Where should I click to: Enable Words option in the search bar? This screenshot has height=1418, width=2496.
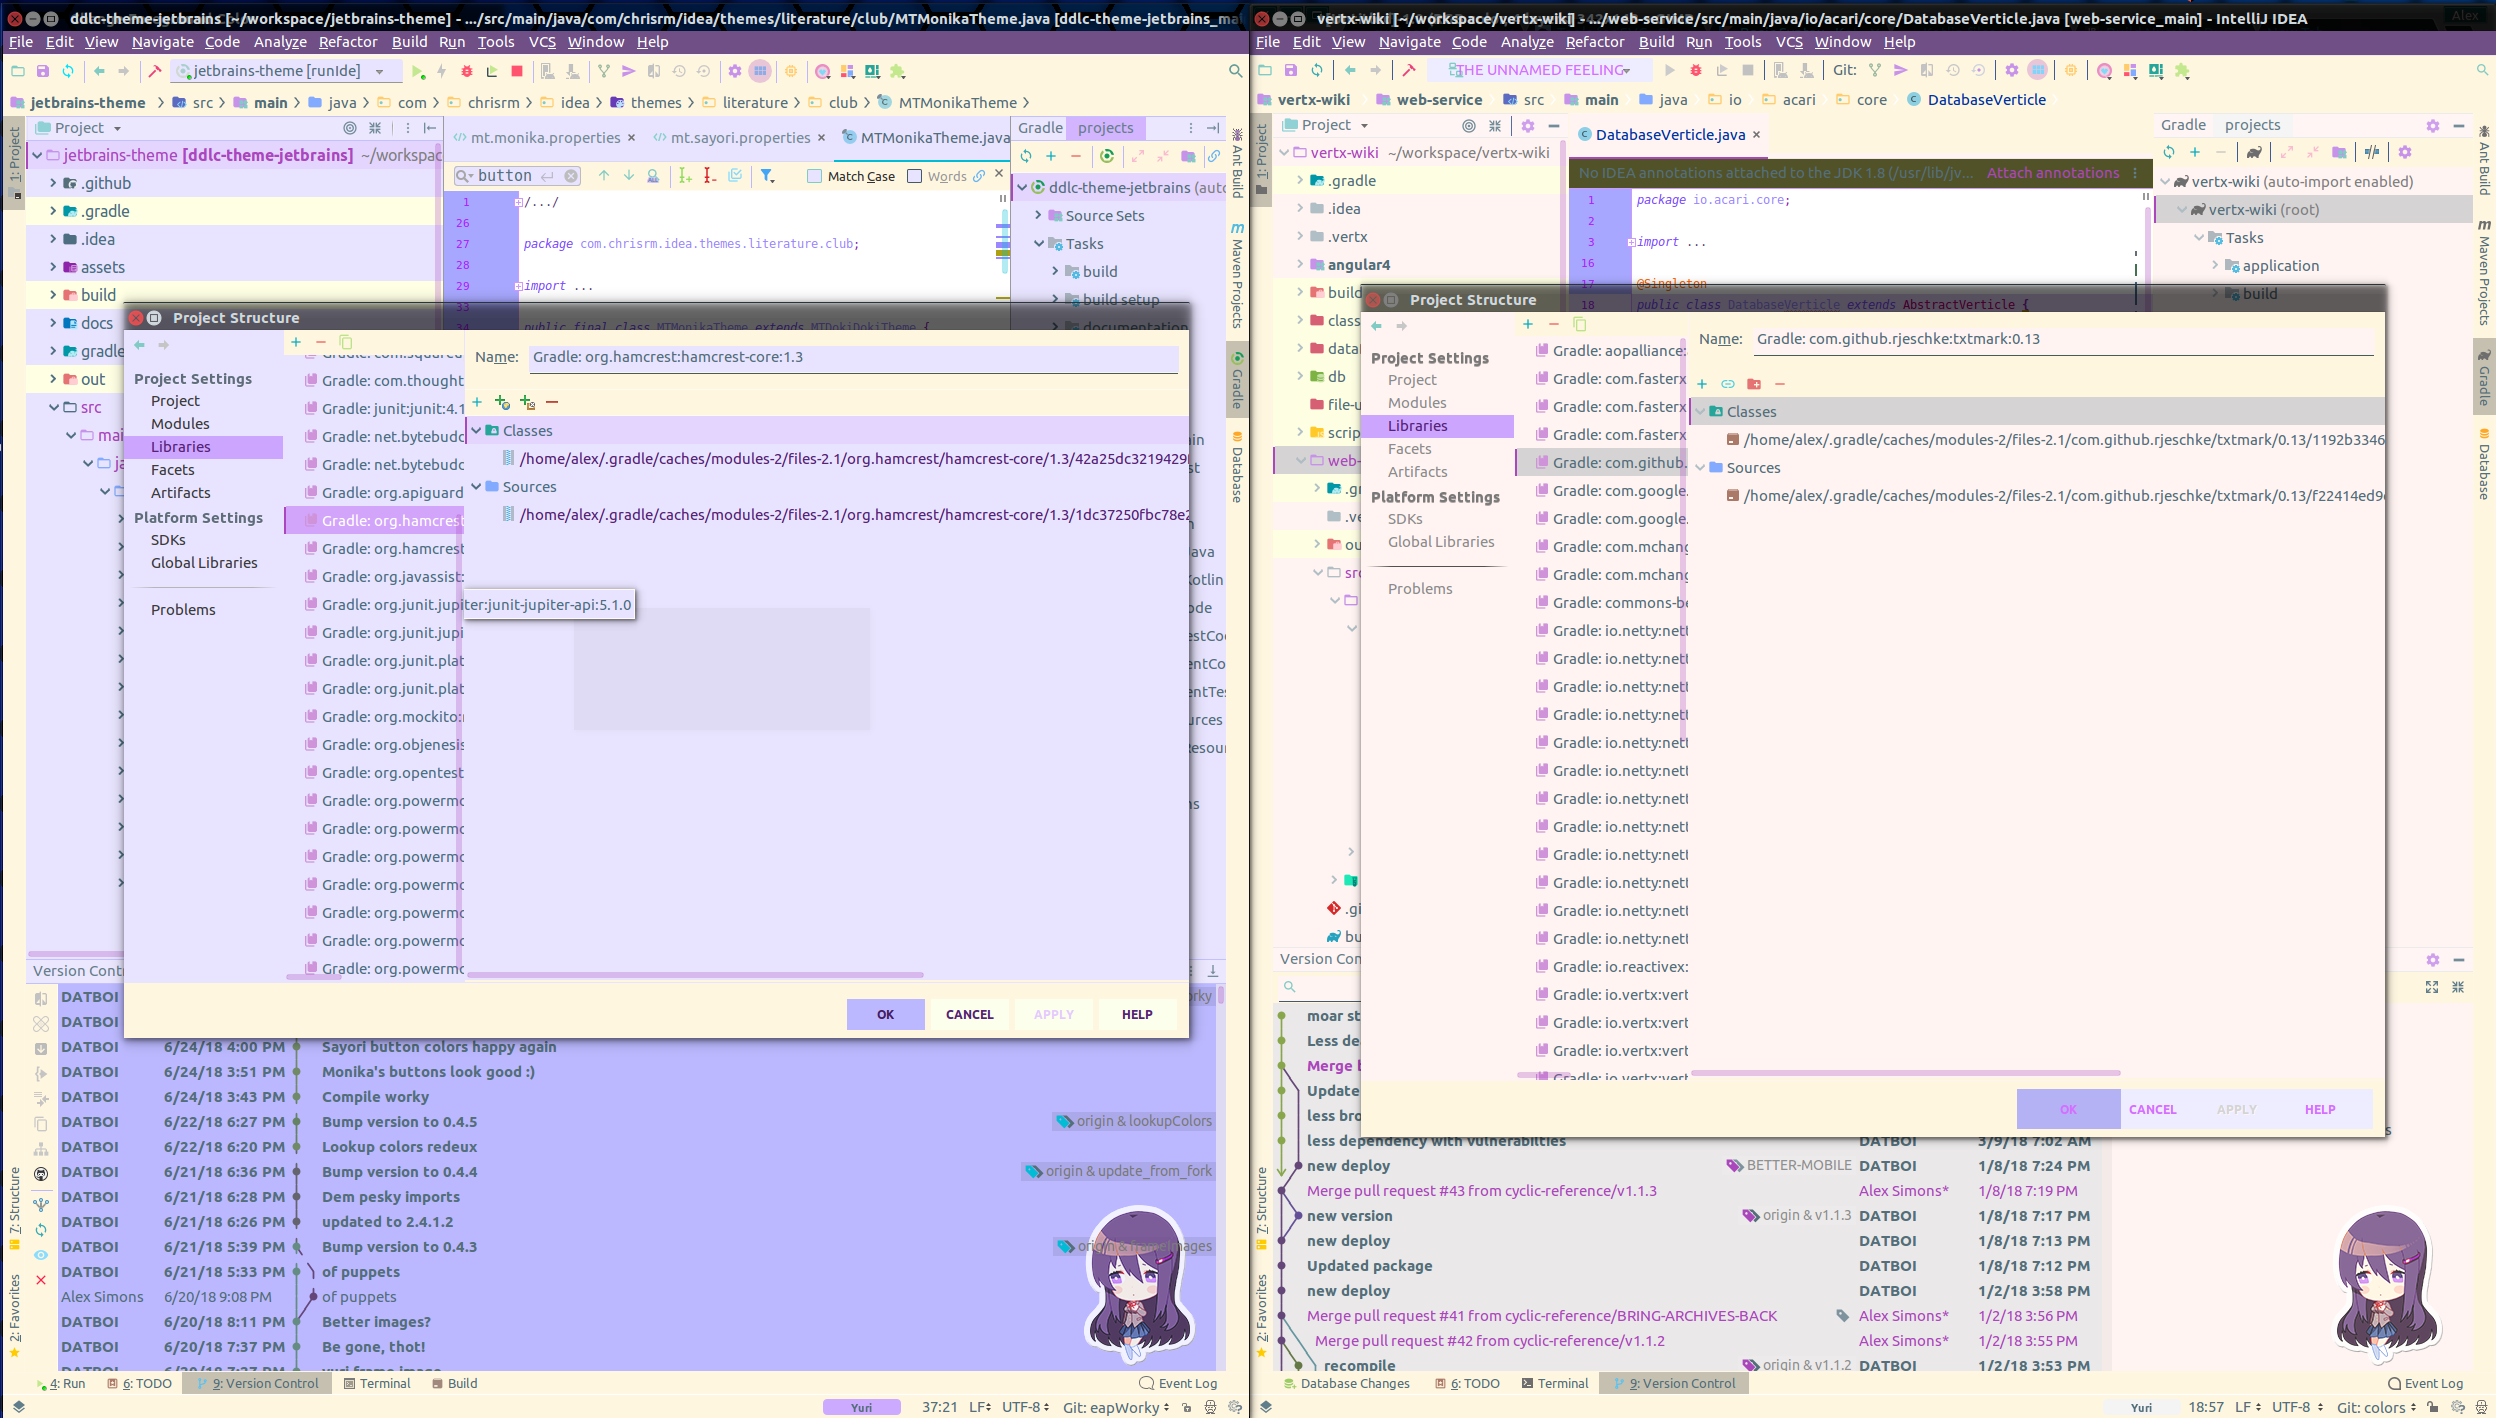pos(915,176)
